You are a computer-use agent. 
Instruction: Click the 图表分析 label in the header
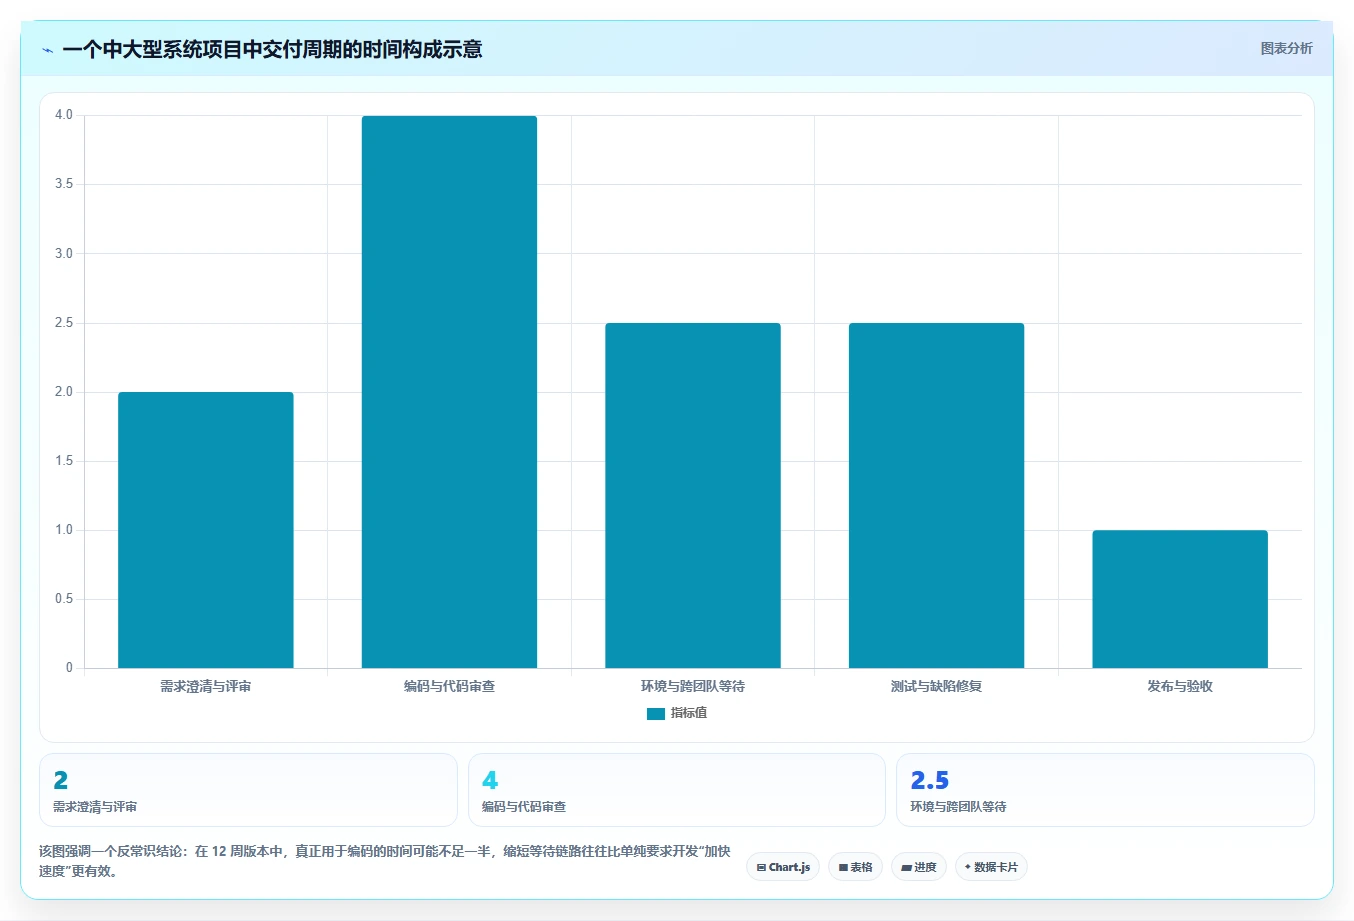click(1286, 48)
